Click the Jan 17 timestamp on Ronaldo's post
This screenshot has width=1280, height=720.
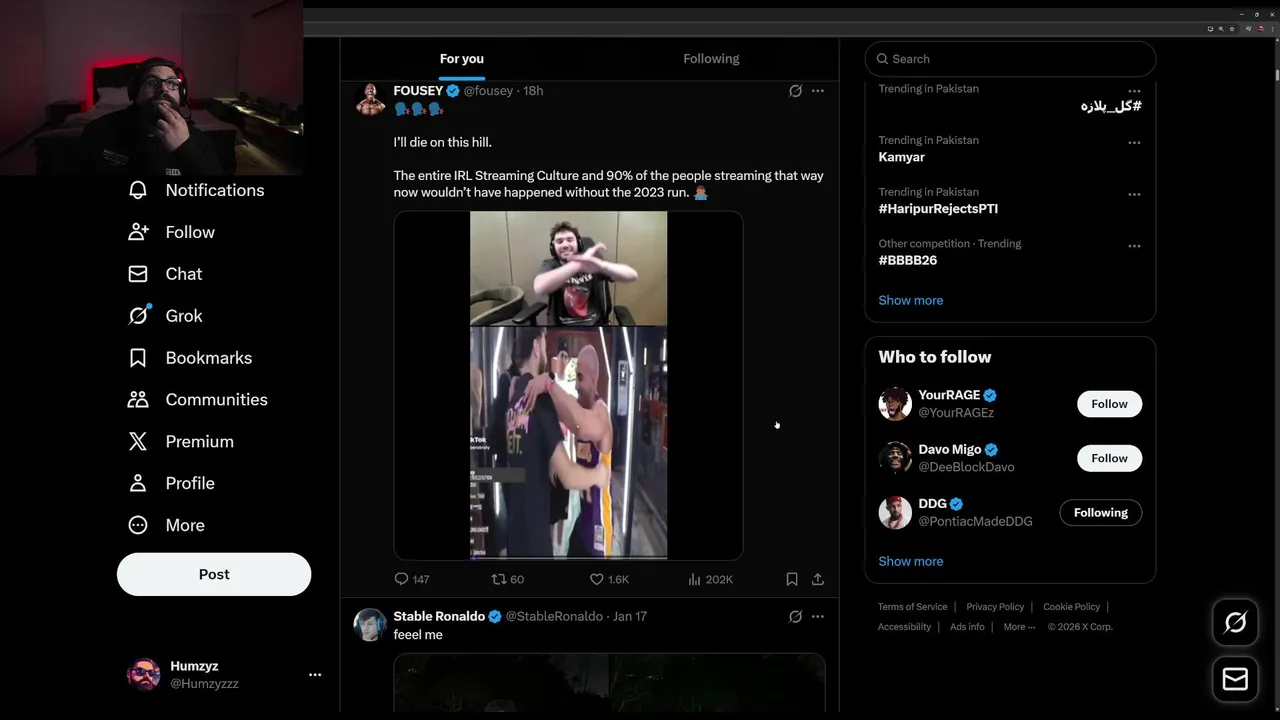point(630,617)
